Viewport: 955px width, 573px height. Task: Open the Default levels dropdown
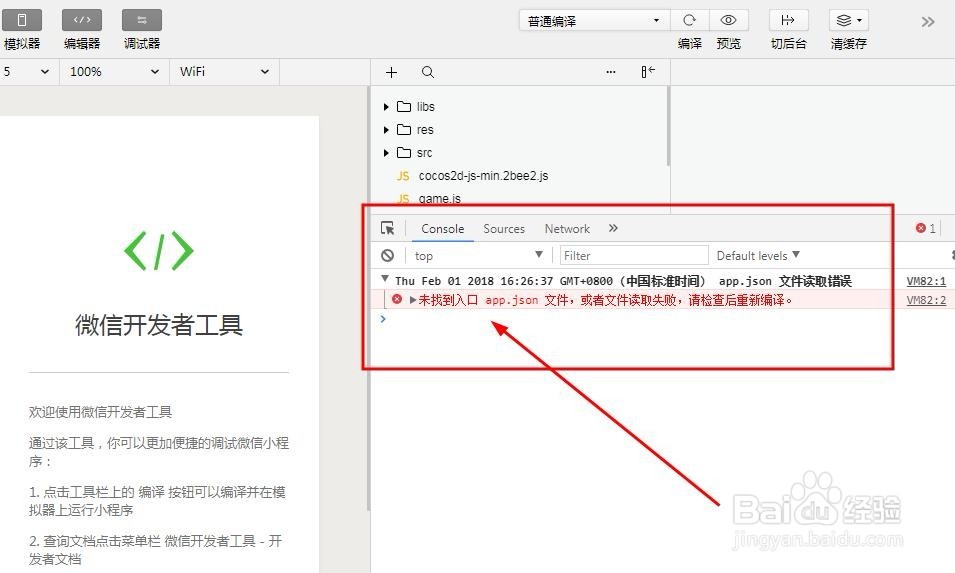[x=758, y=256]
